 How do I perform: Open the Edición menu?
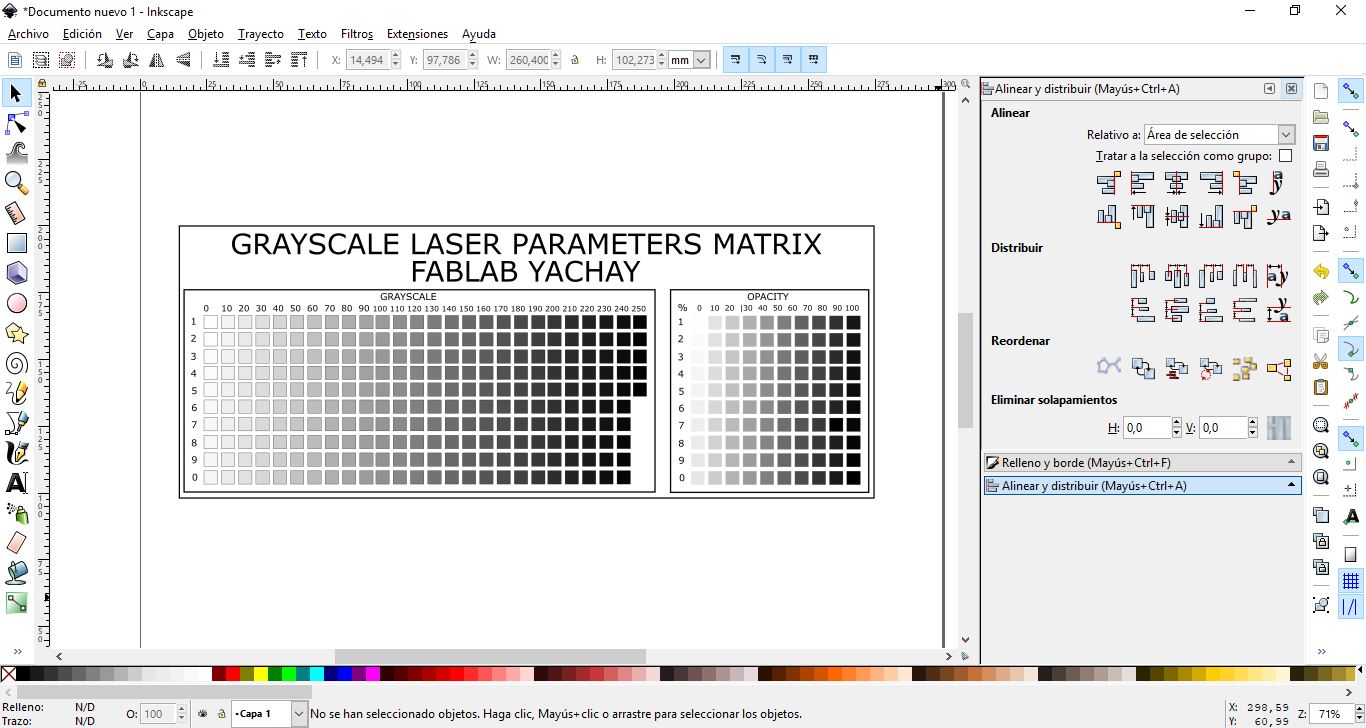[82, 34]
